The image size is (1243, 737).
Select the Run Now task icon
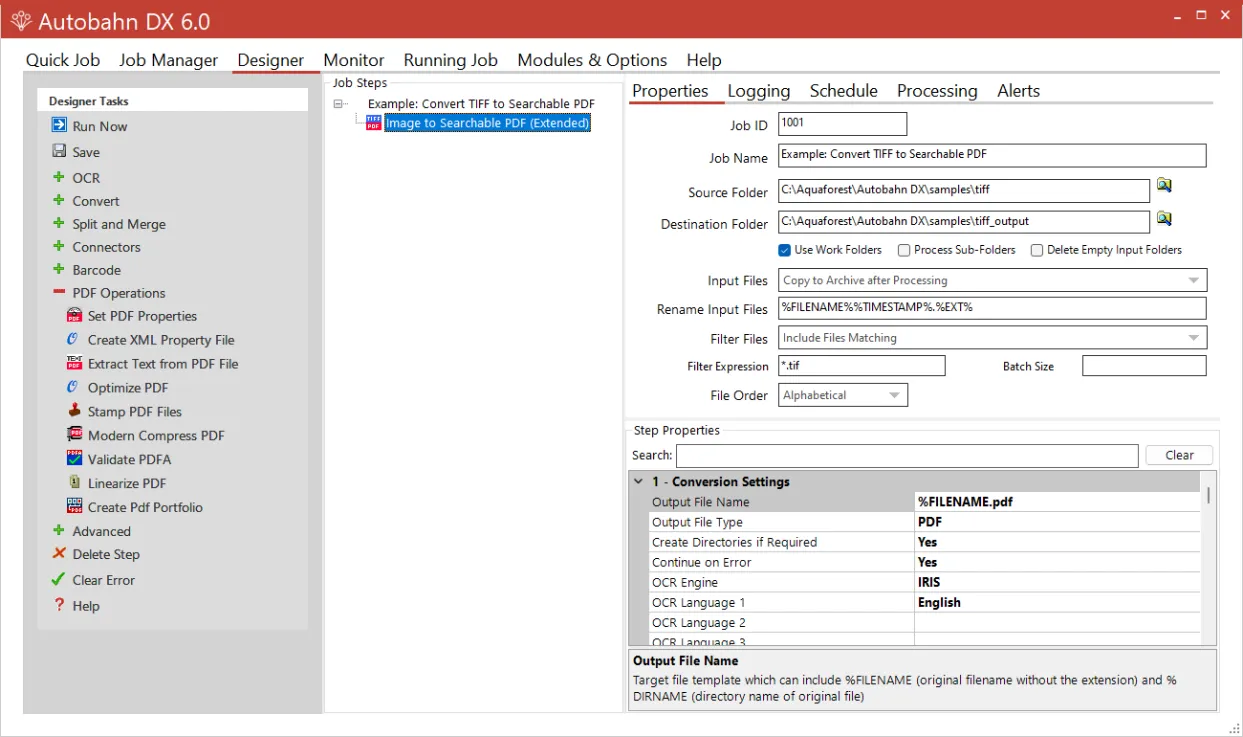57,125
